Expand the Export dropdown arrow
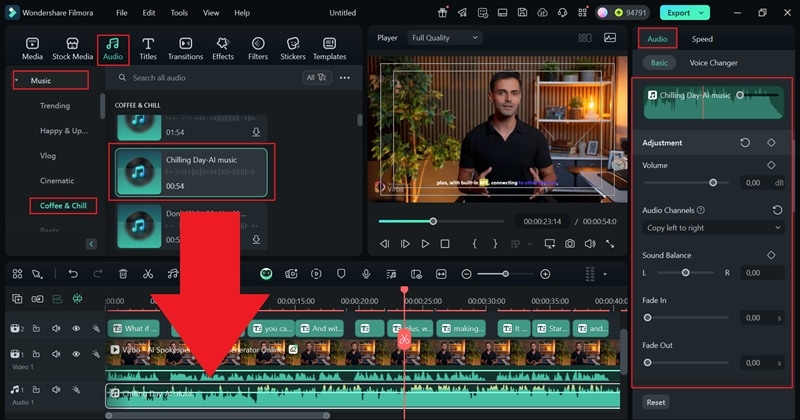The width and height of the screenshot is (800, 420). click(702, 13)
